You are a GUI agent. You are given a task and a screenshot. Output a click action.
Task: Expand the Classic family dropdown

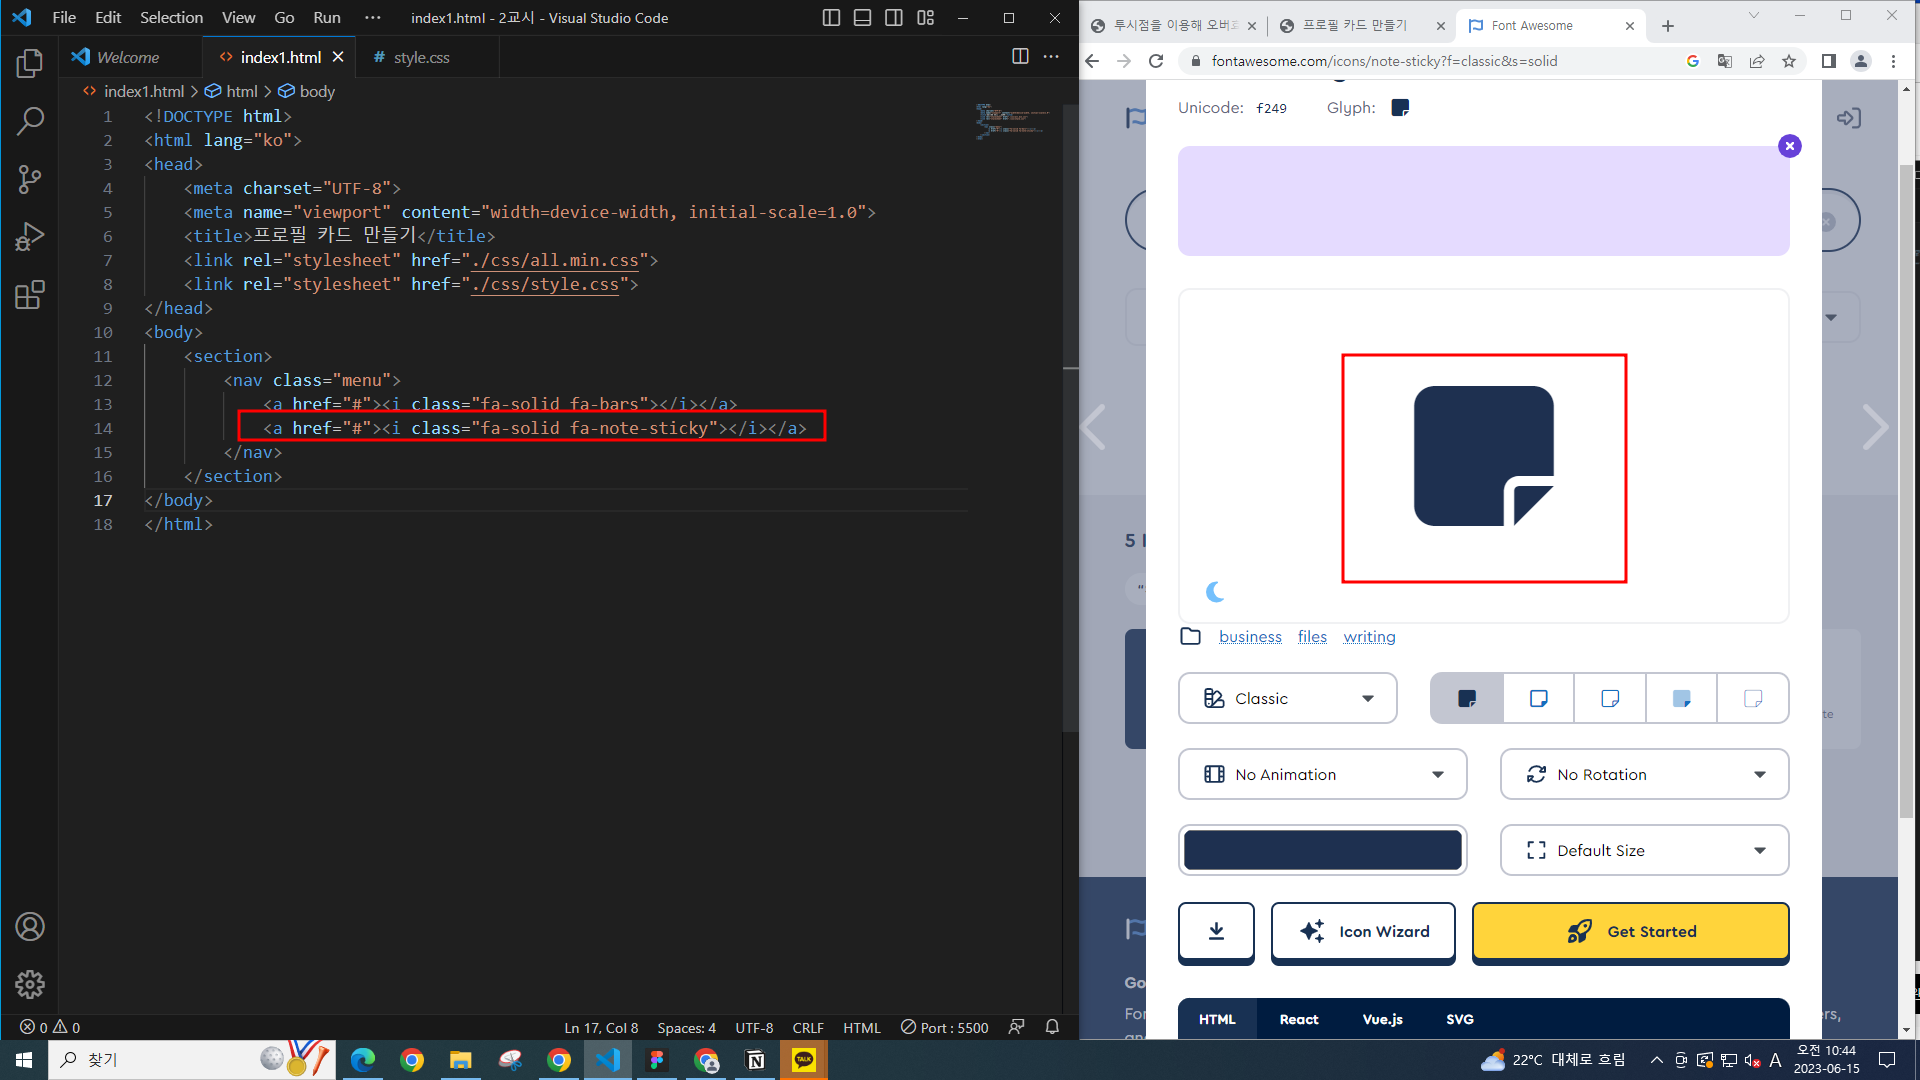click(1287, 699)
